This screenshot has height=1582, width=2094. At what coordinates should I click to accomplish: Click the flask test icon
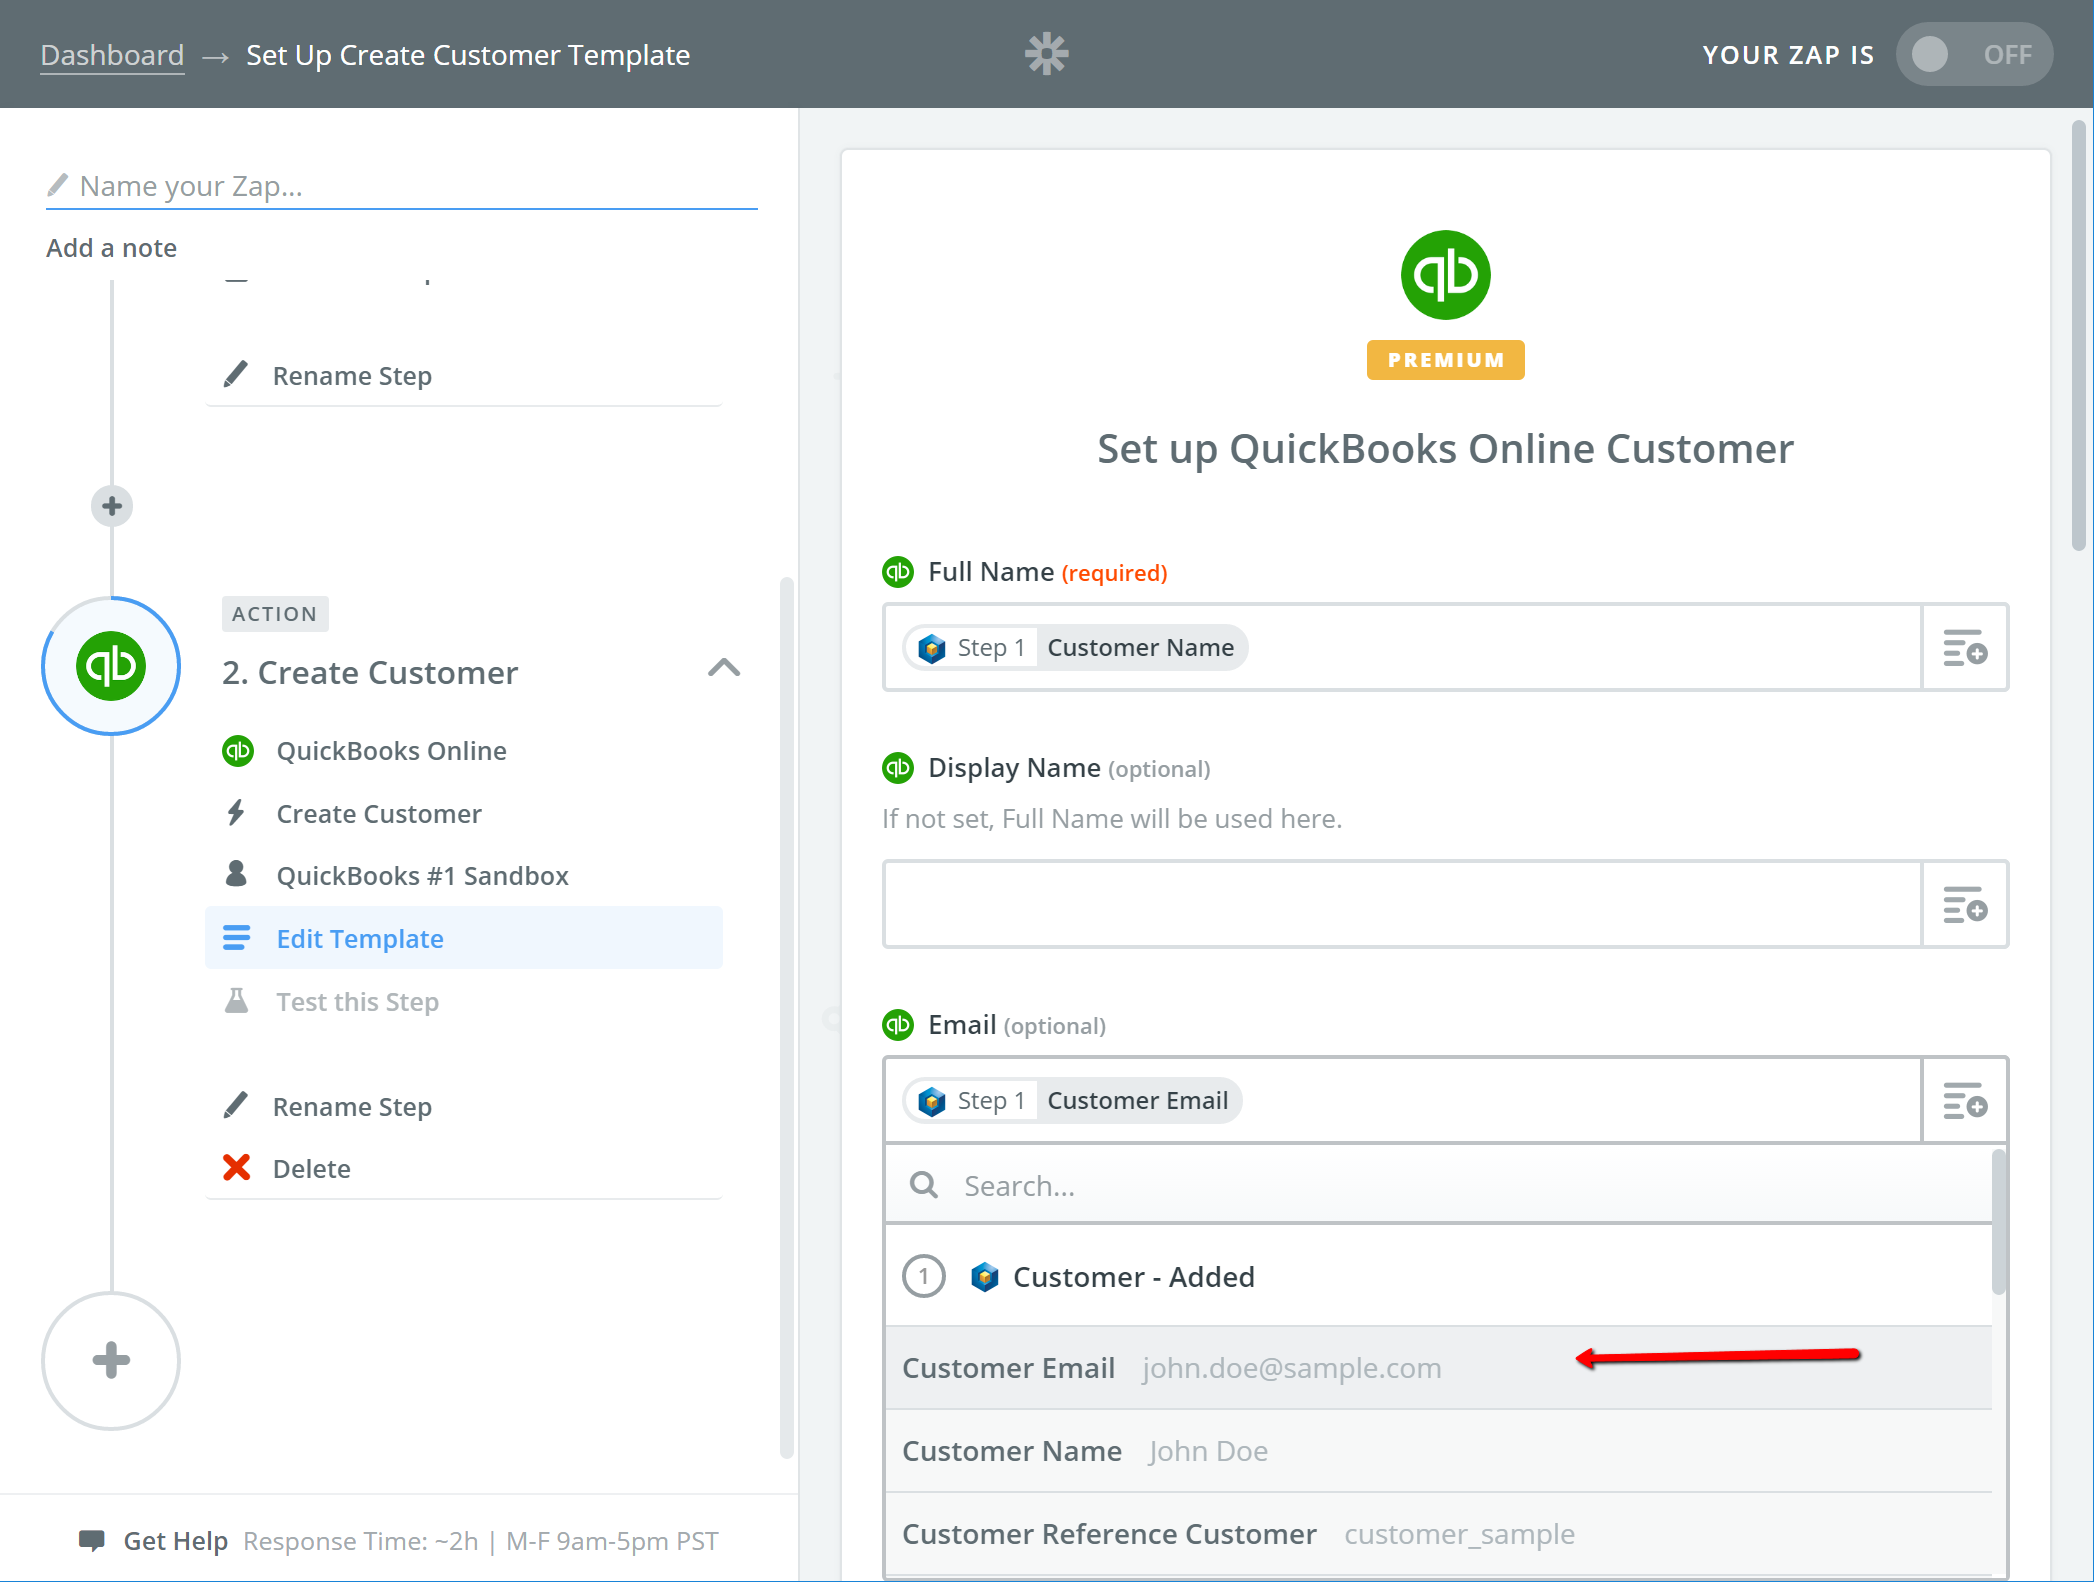(236, 1001)
